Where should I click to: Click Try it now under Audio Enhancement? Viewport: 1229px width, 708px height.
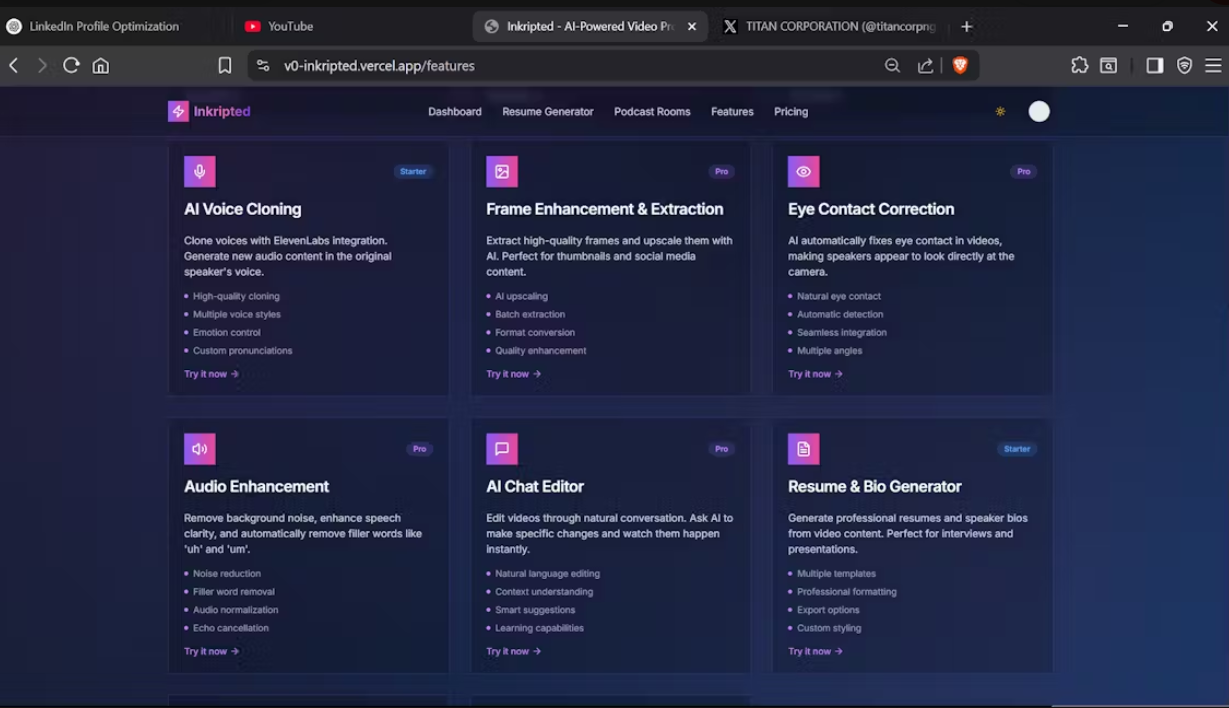coord(211,651)
